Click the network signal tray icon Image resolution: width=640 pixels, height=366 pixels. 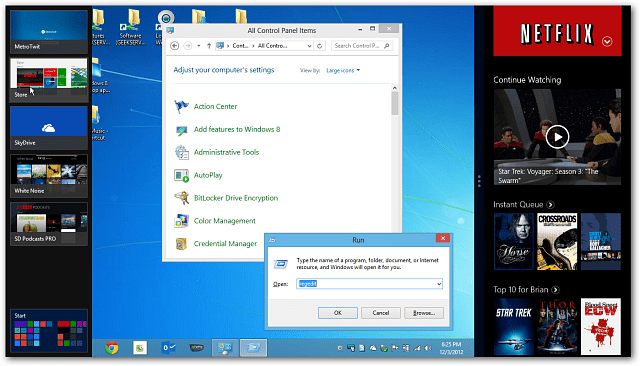(417, 348)
